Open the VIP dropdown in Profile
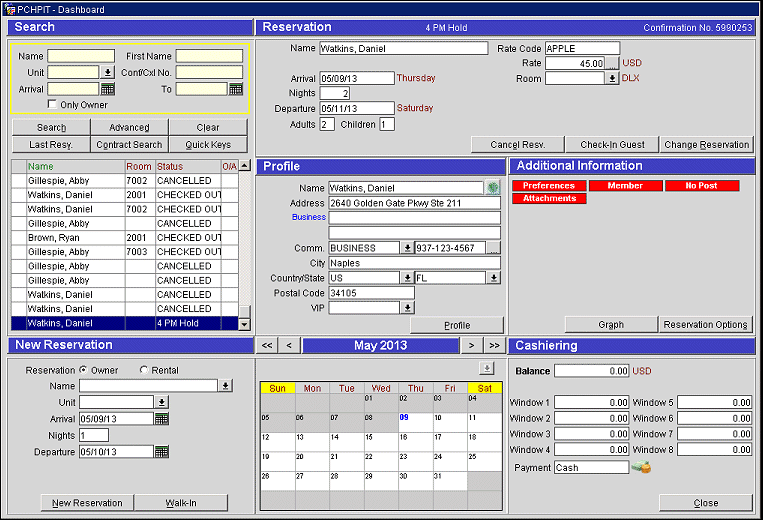This screenshot has height=520, width=763. pos(407,307)
